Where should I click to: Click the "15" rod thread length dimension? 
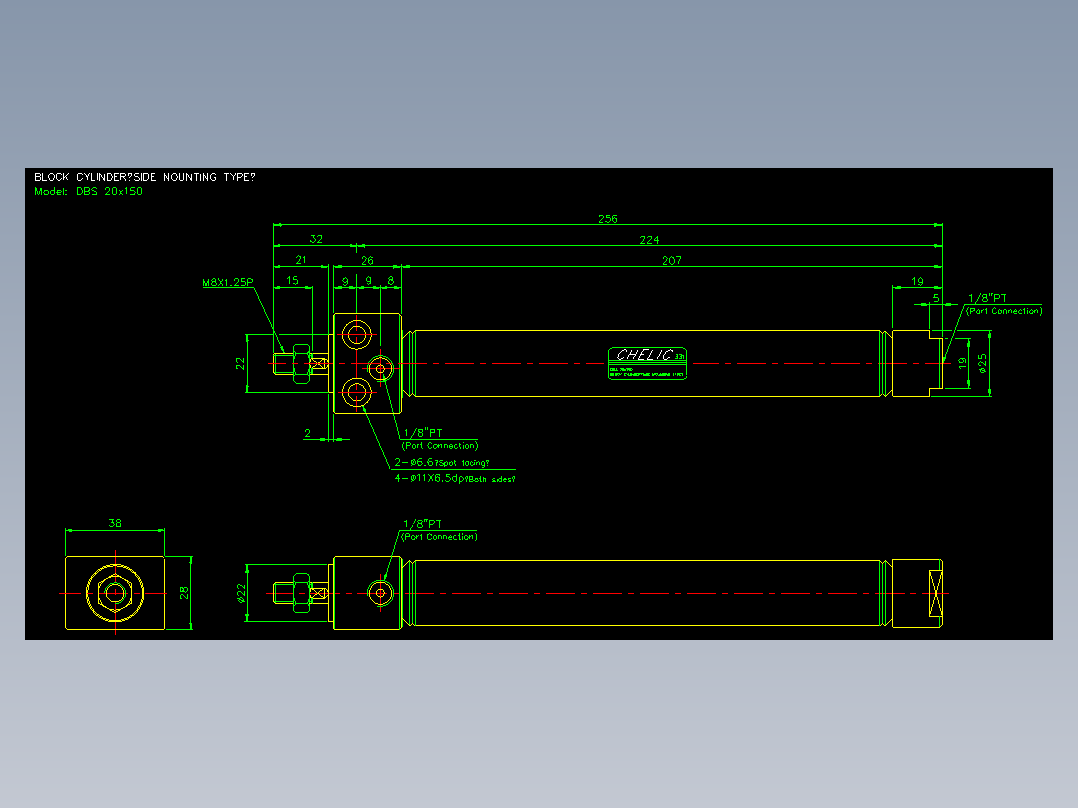292,281
